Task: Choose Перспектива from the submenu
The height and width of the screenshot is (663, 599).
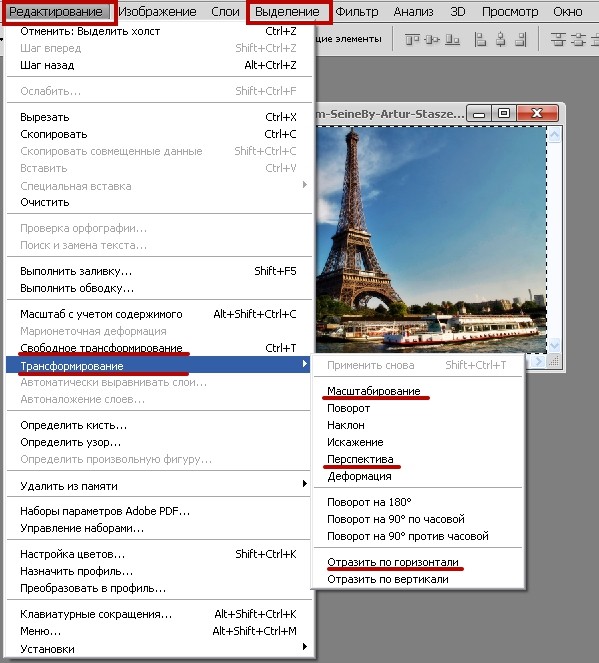Action: tap(360, 459)
